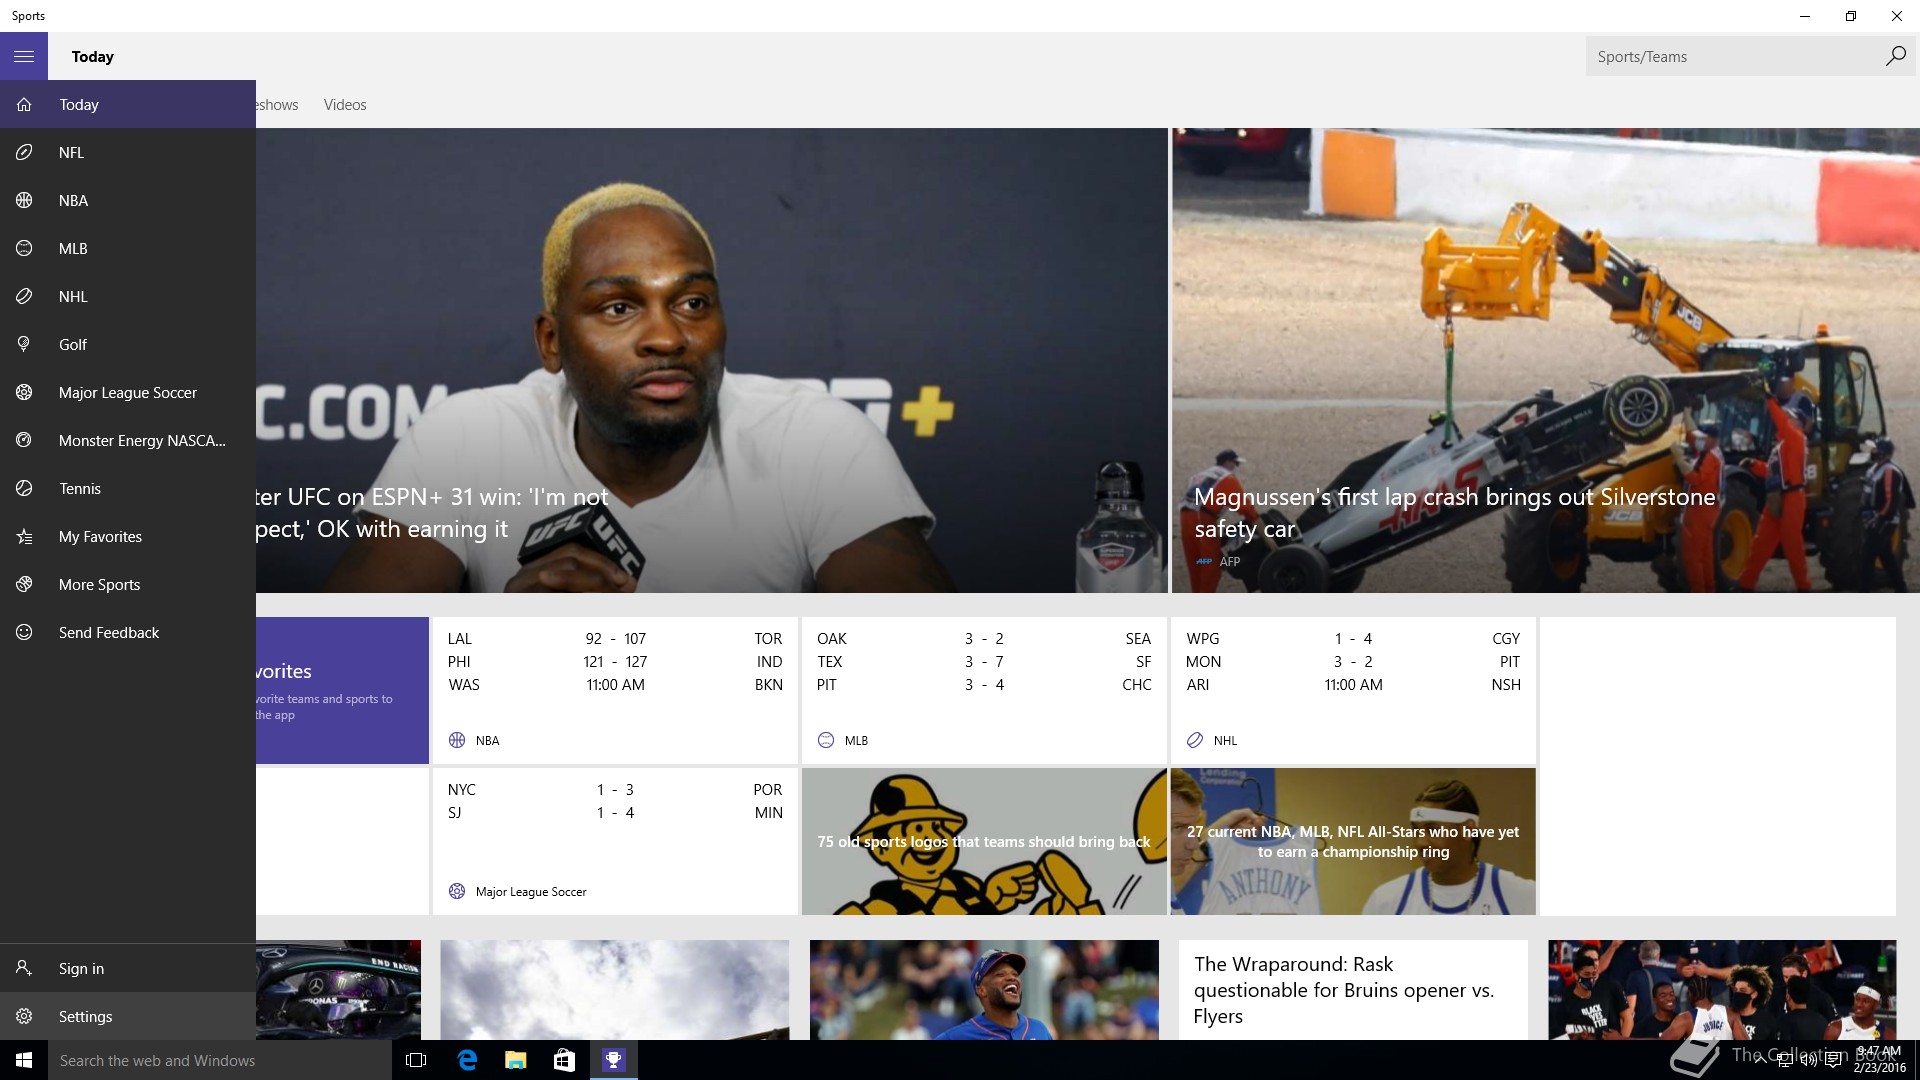Screen dimensions: 1920x1080
Task: Open NHL from the sidebar
Action: (128, 297)
